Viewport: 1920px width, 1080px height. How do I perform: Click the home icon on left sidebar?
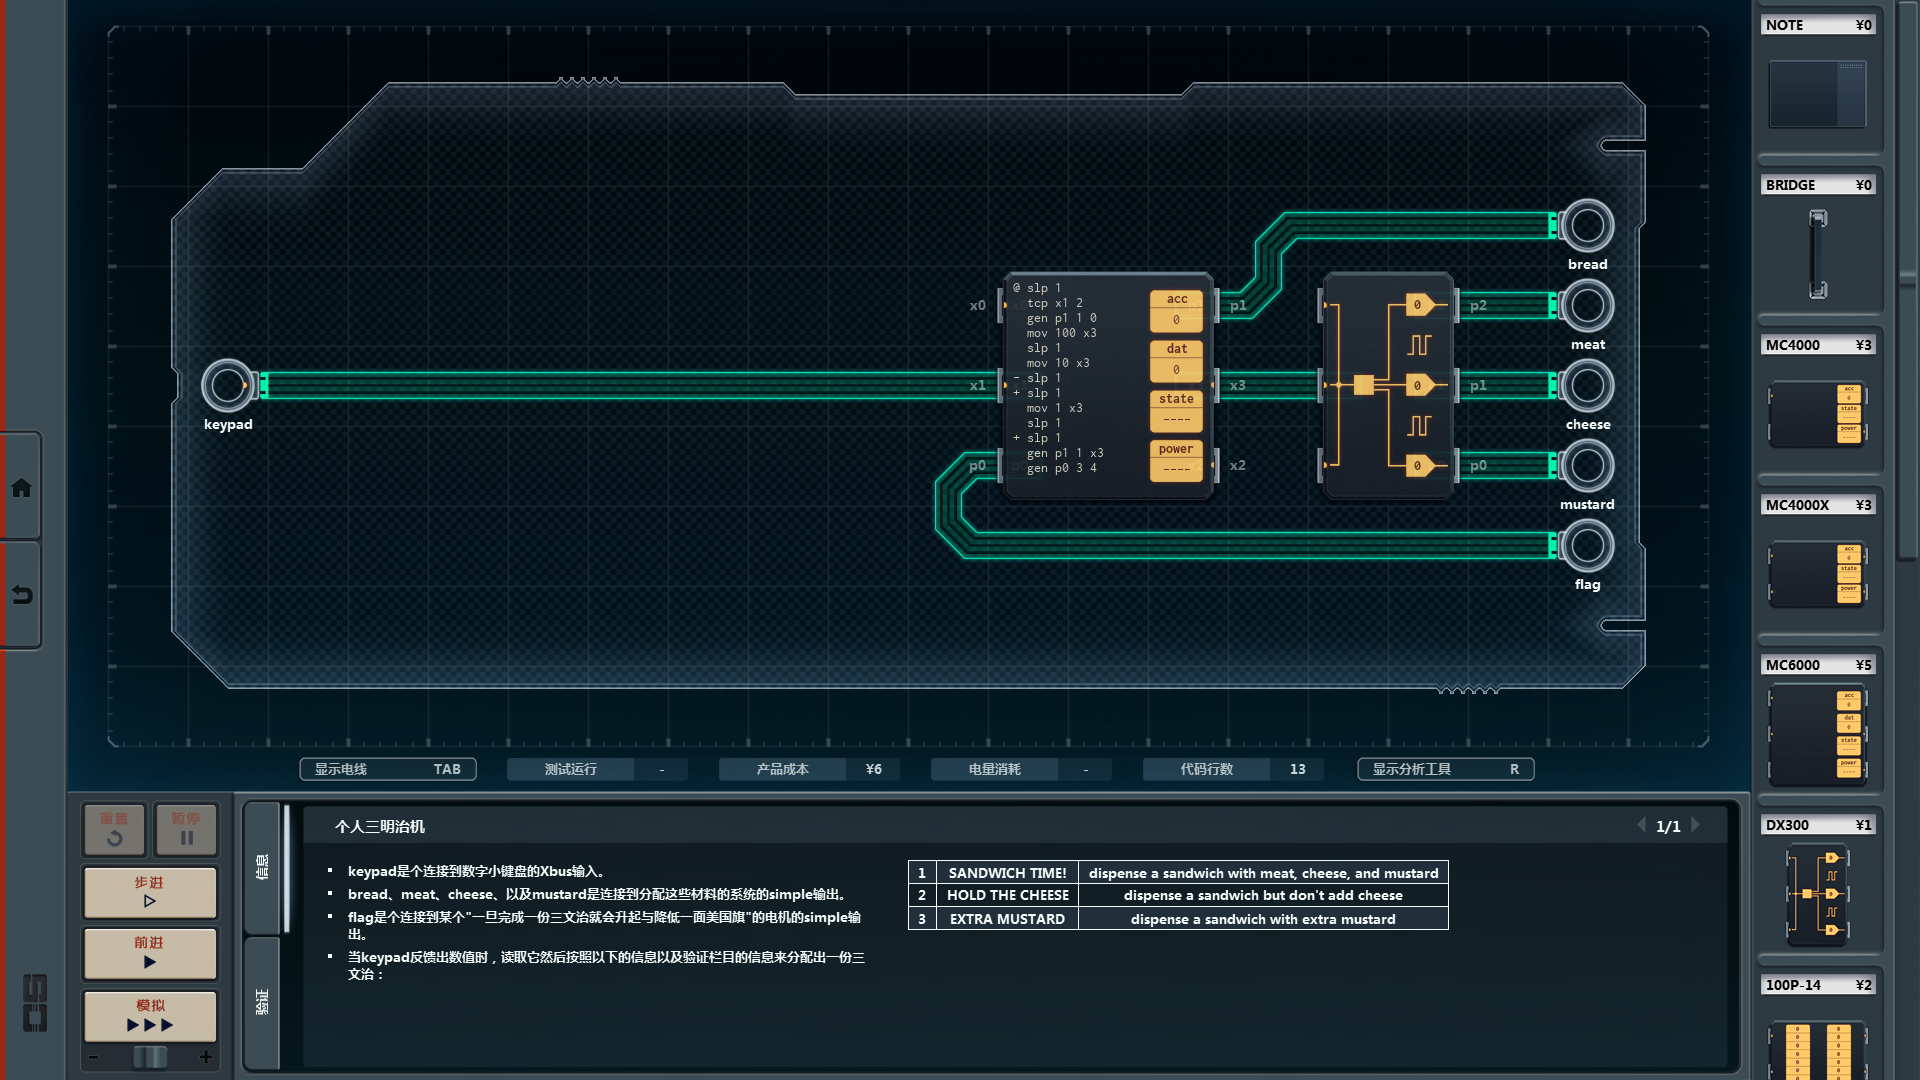click(21, 488)
